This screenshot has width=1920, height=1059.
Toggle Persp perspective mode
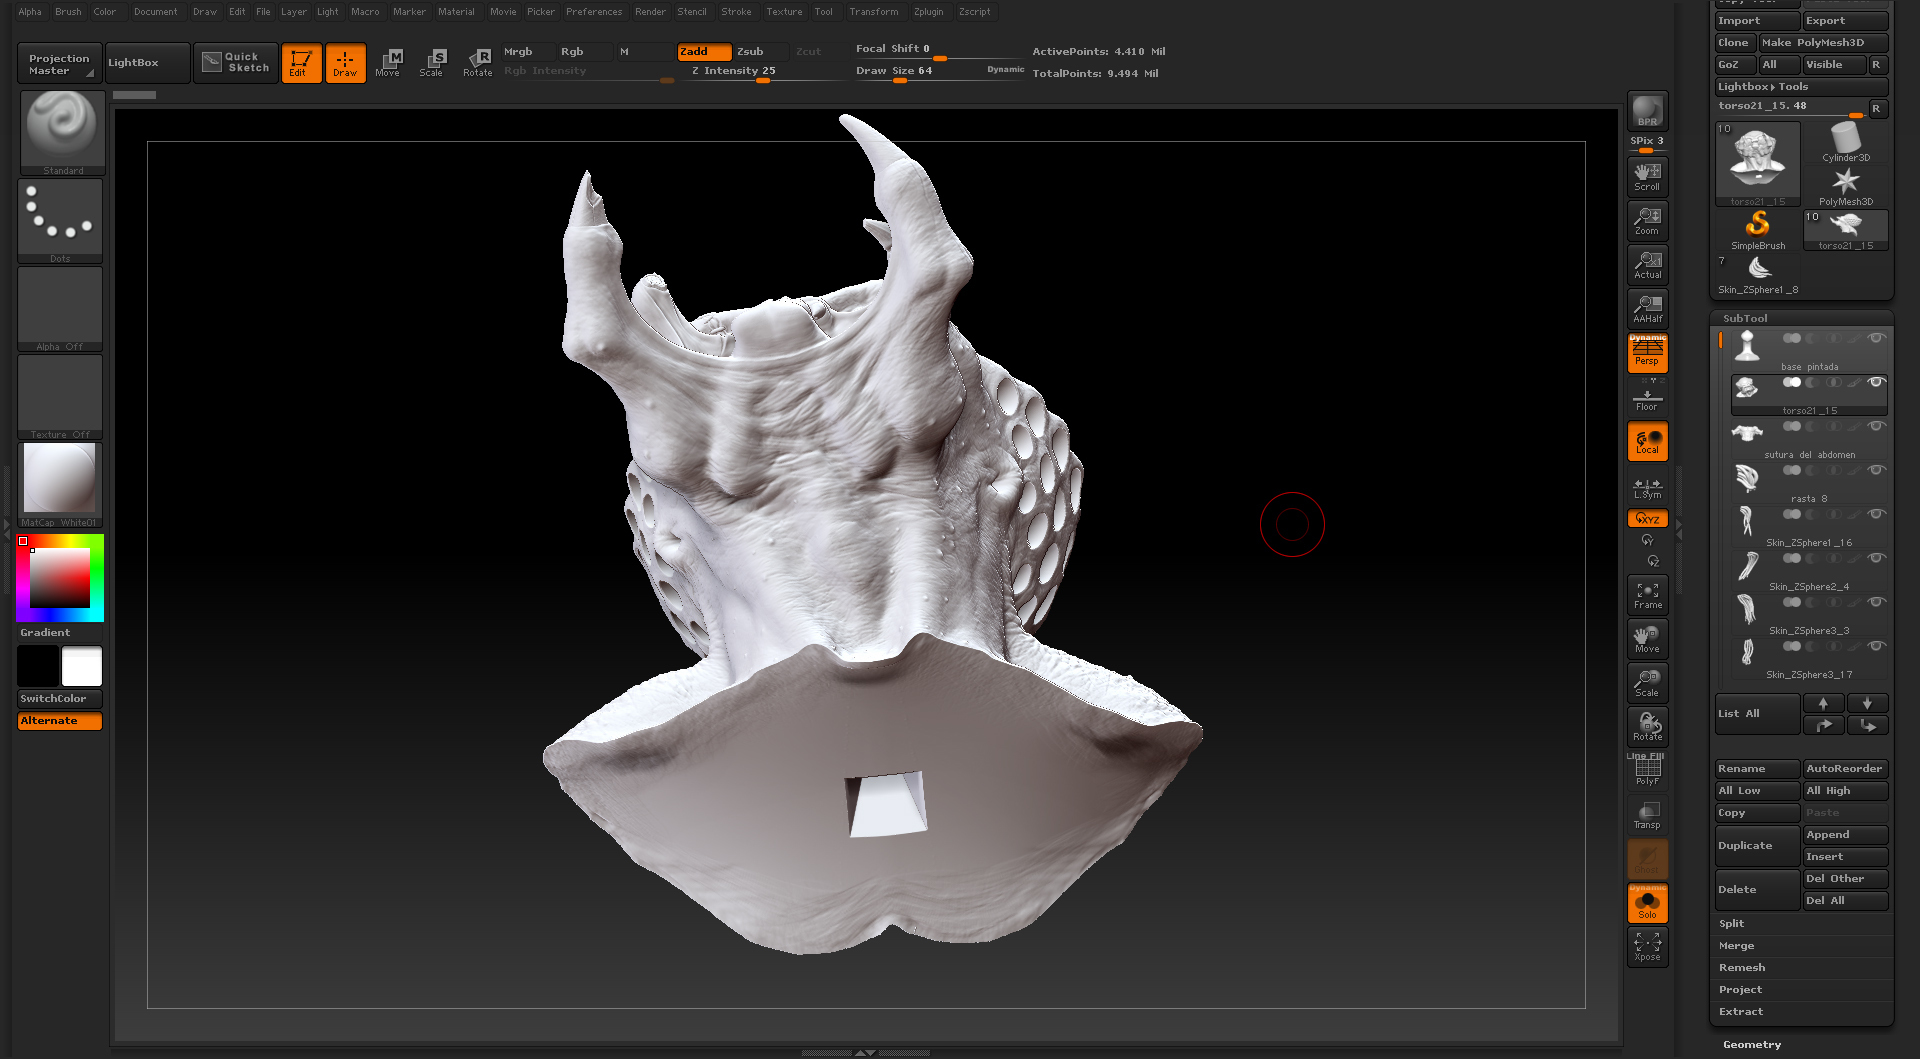(x=1646, y=352)
